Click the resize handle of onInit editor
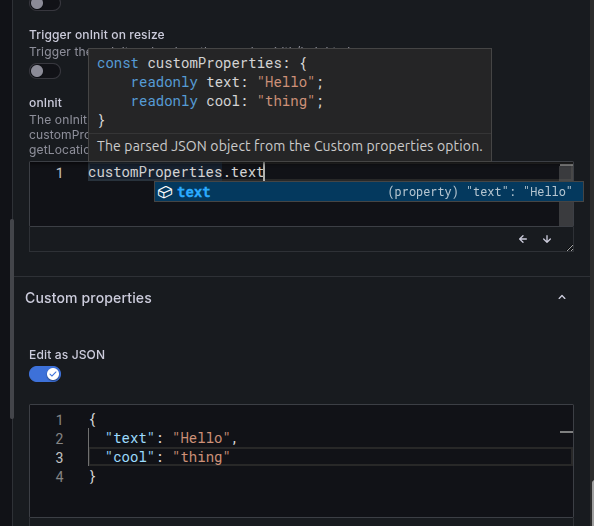Image resolution: width=594 pixels, height=526 pixels. 570,248
